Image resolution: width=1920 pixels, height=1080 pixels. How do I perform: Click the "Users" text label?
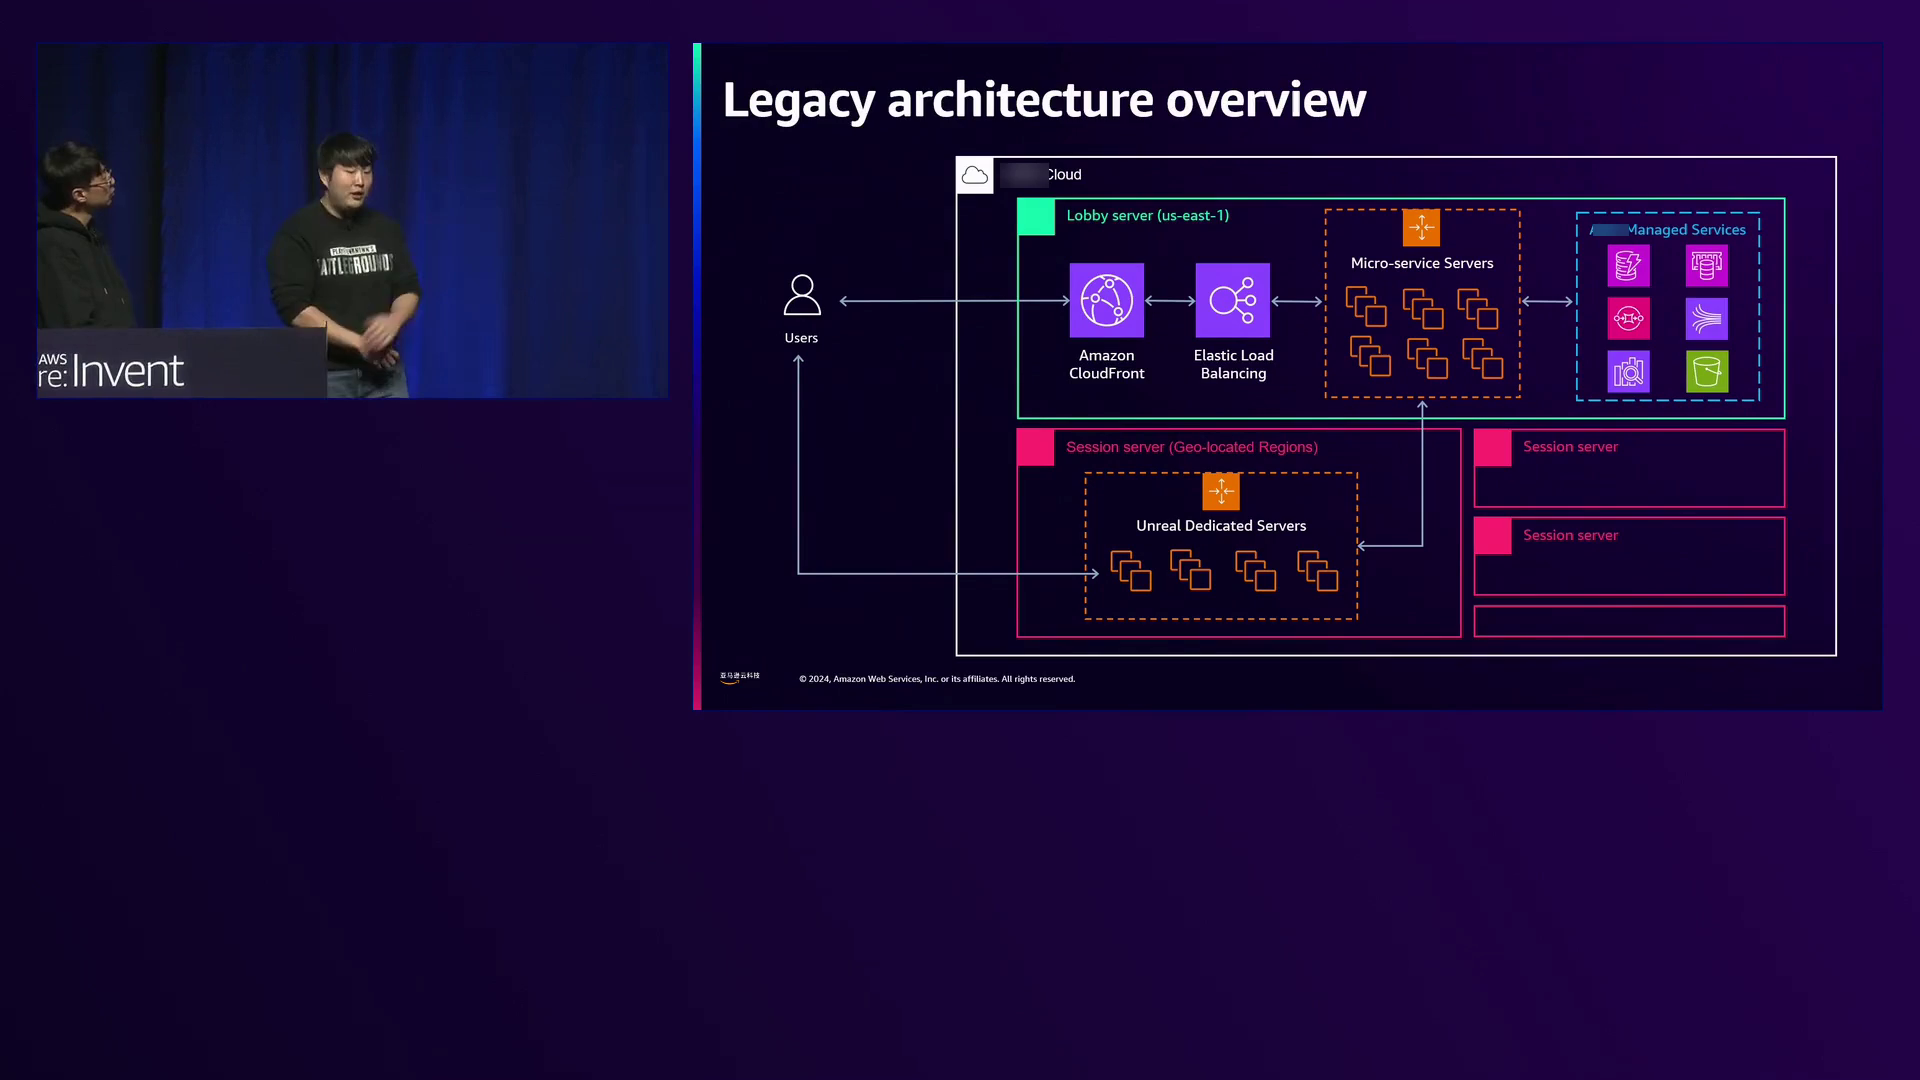click(x=801, y=338)
